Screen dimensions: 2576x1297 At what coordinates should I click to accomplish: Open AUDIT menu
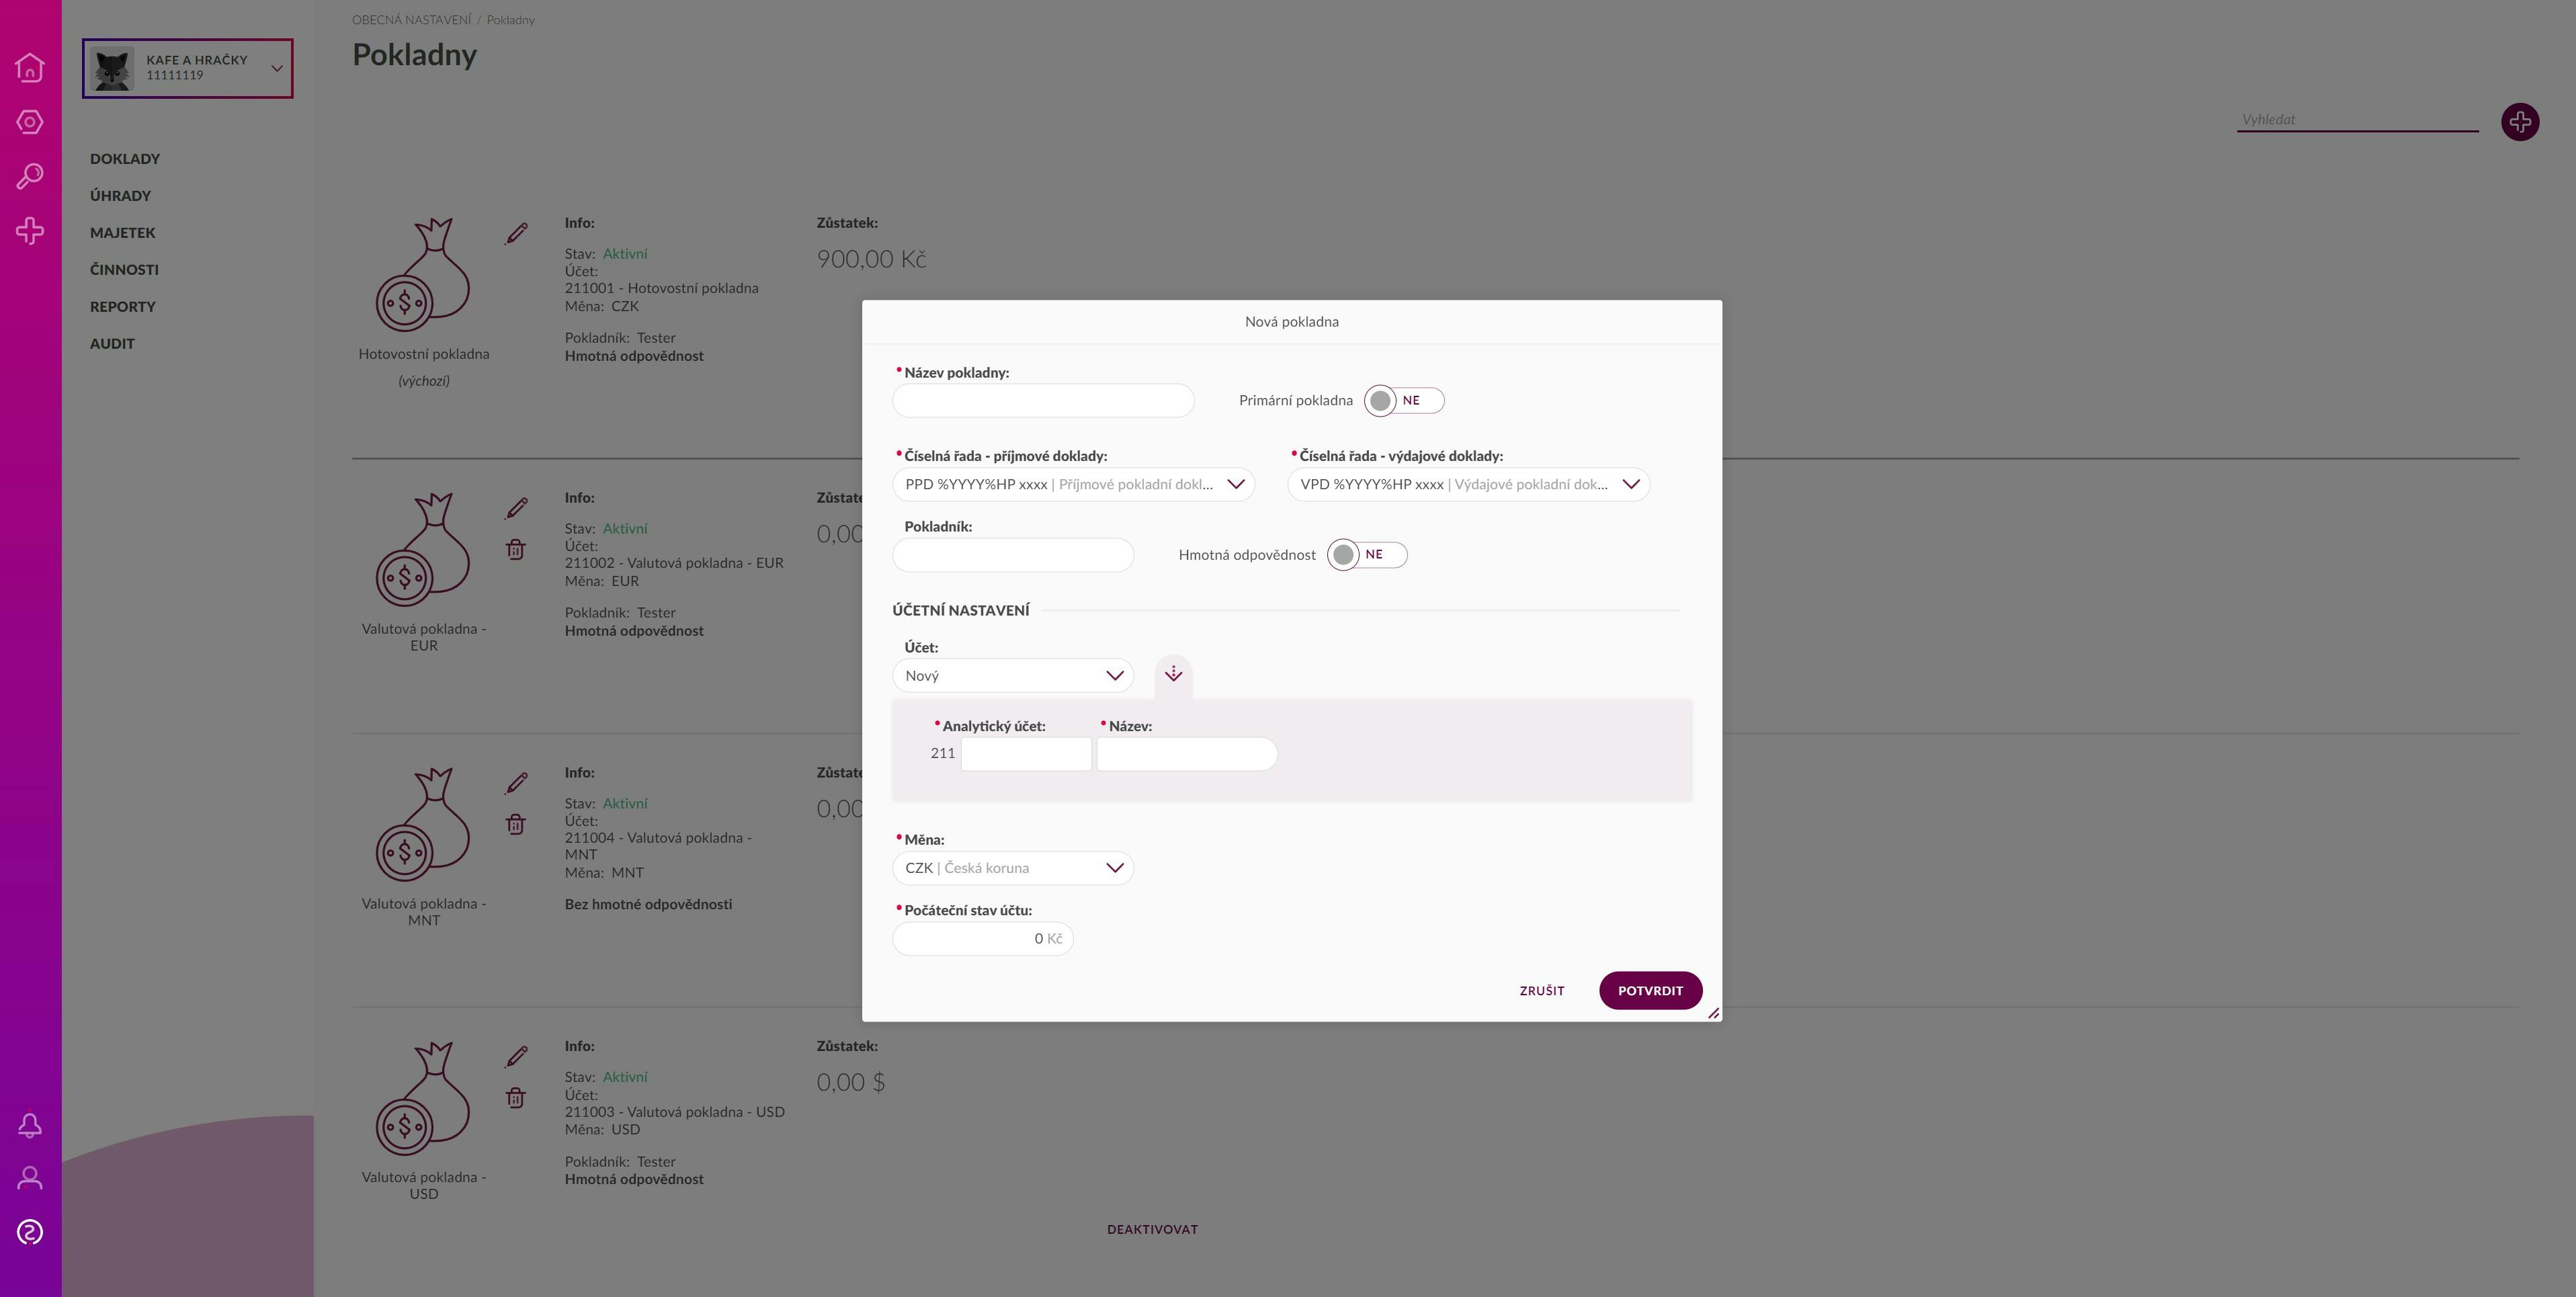pos(112,344)
